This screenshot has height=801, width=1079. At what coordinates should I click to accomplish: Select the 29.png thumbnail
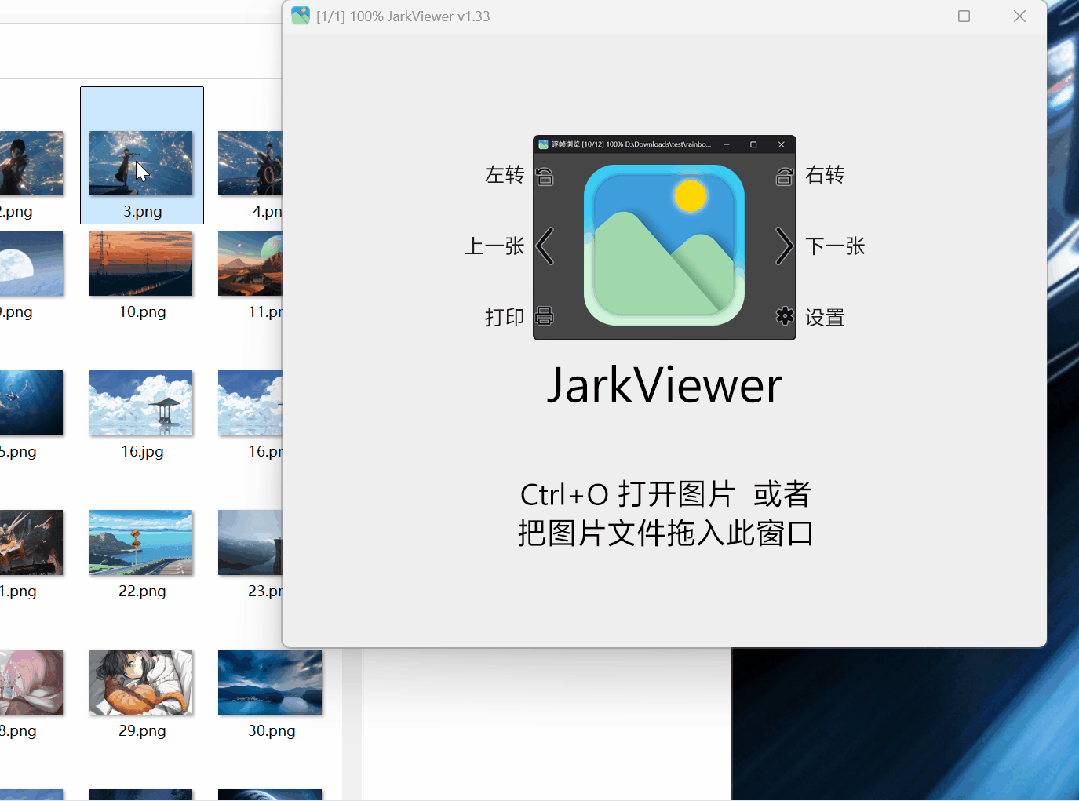[141, 683]
